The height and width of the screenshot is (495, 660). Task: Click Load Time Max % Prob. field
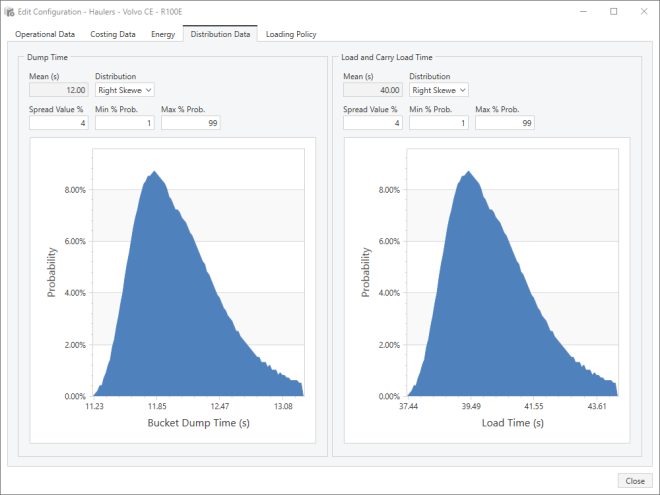pos(504,123)
